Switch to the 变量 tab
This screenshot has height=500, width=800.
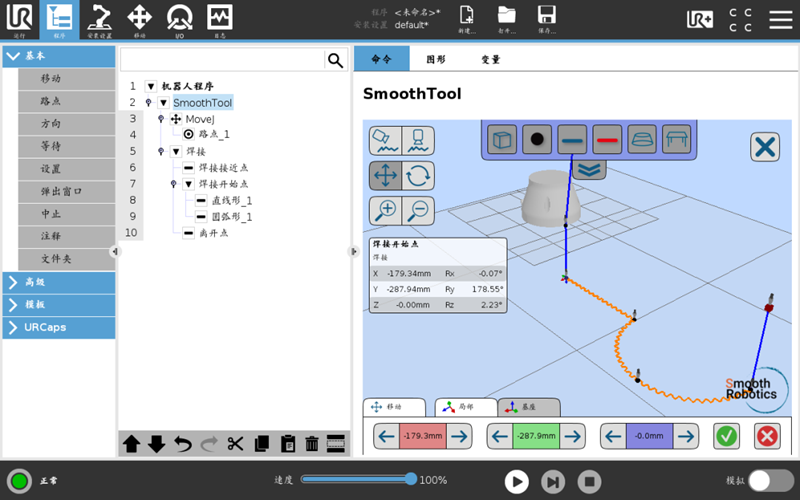pyautogui.click(x=491, y=59)
